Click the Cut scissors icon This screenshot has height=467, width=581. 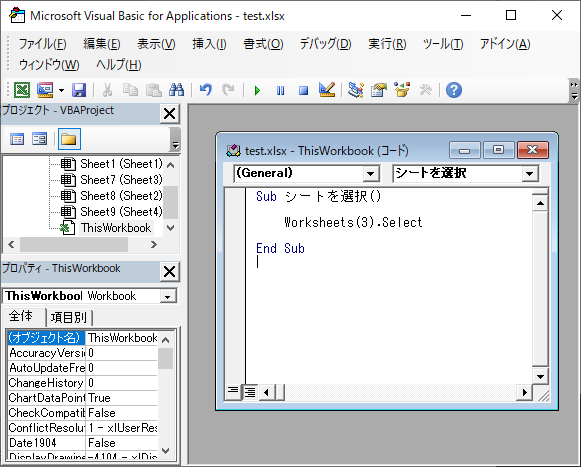pyautogui.click(x=107, y=90)
